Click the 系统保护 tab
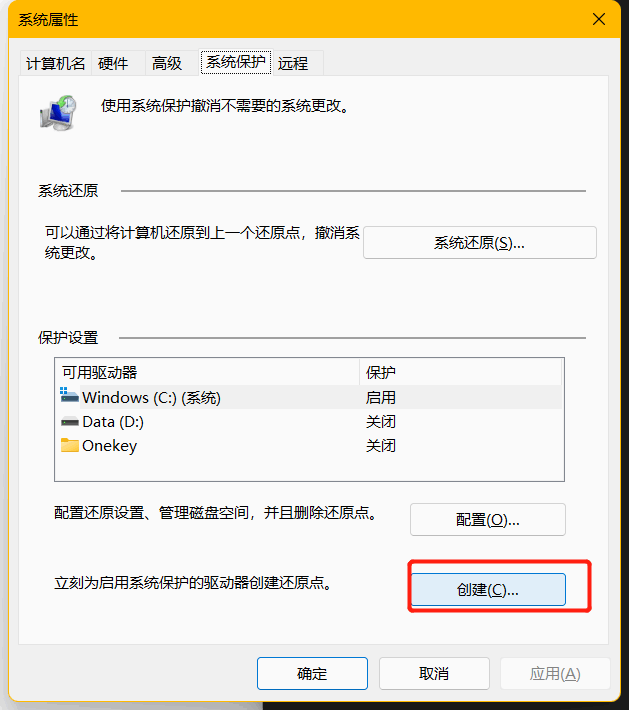The width and height of the screenshot is (629, 710). [235, 62]
